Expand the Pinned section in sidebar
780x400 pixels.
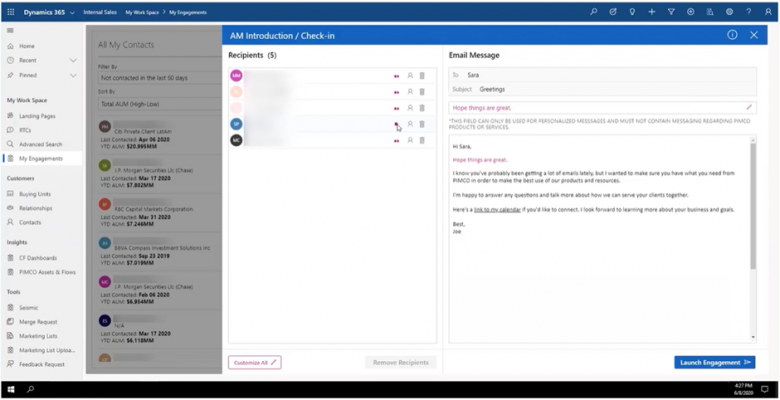click(x=73, y=75)
